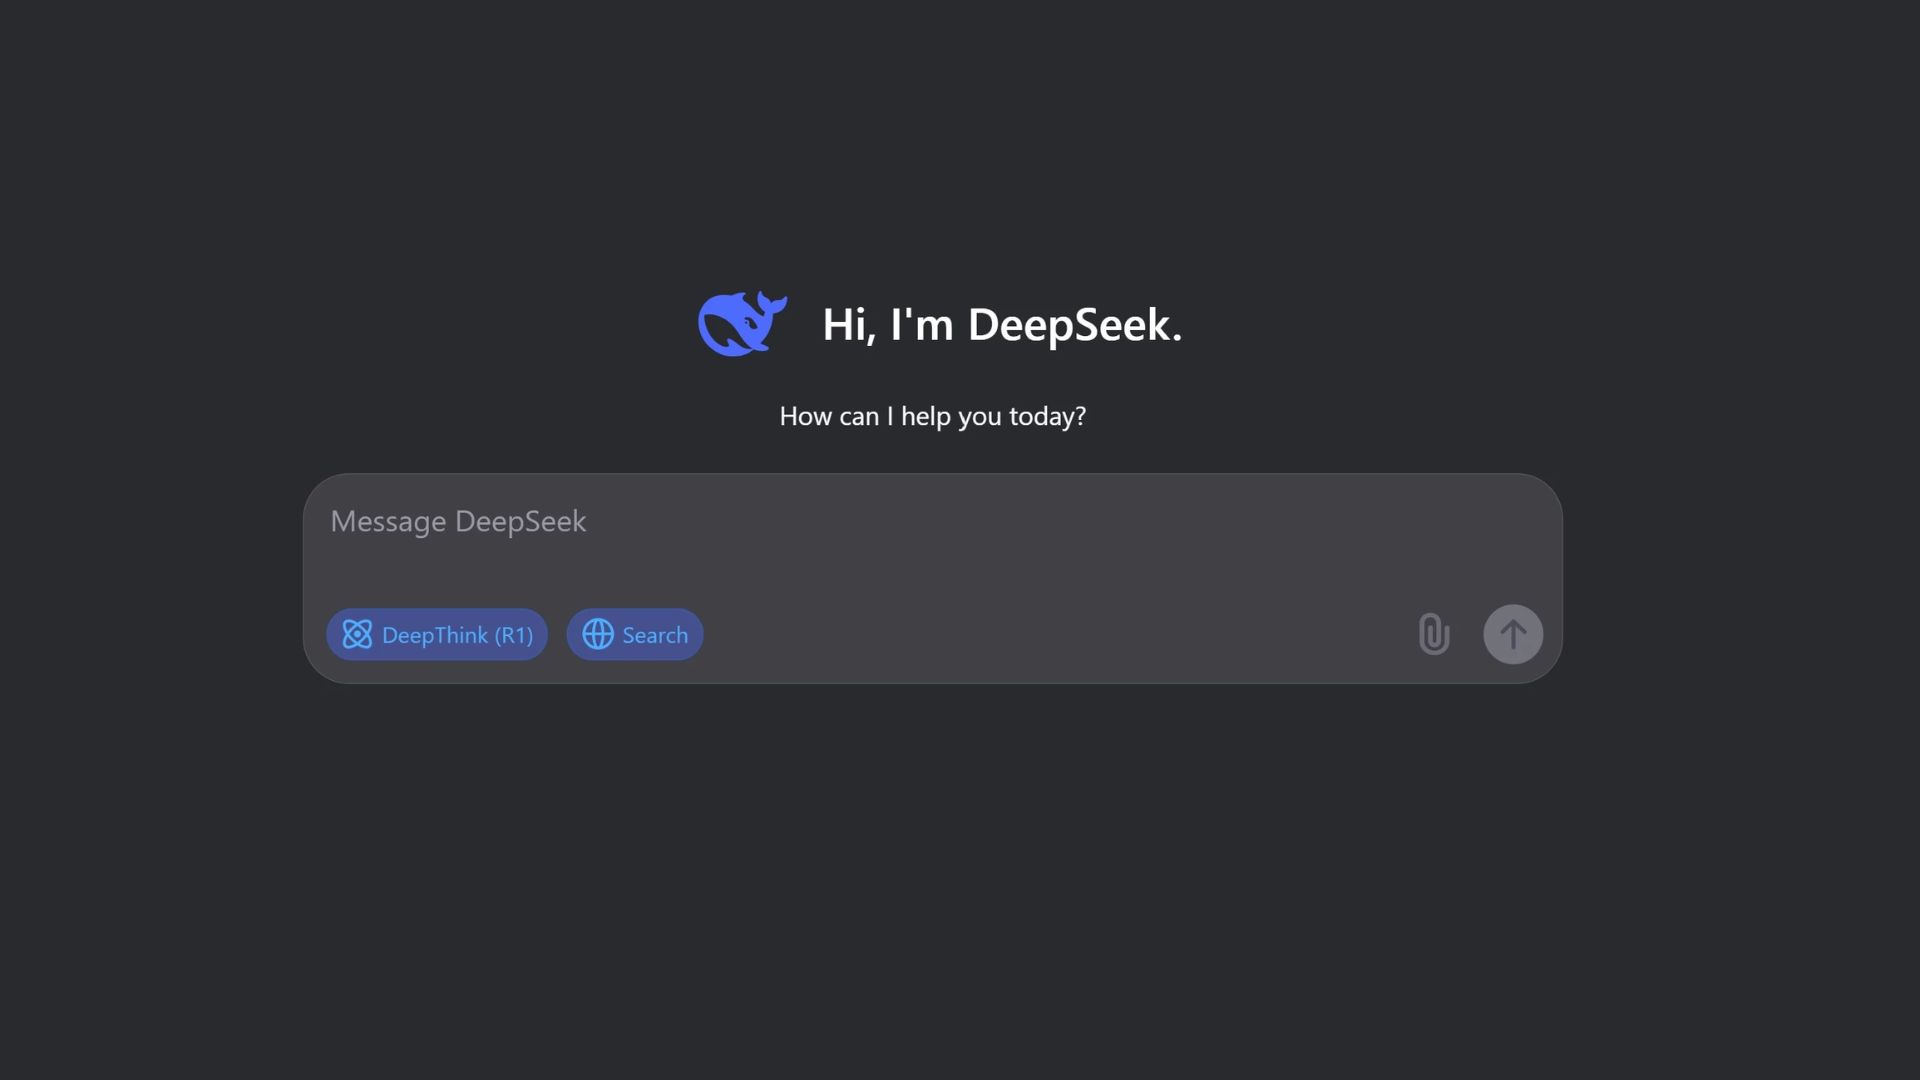Click the globe icon inside Search button

597,634
